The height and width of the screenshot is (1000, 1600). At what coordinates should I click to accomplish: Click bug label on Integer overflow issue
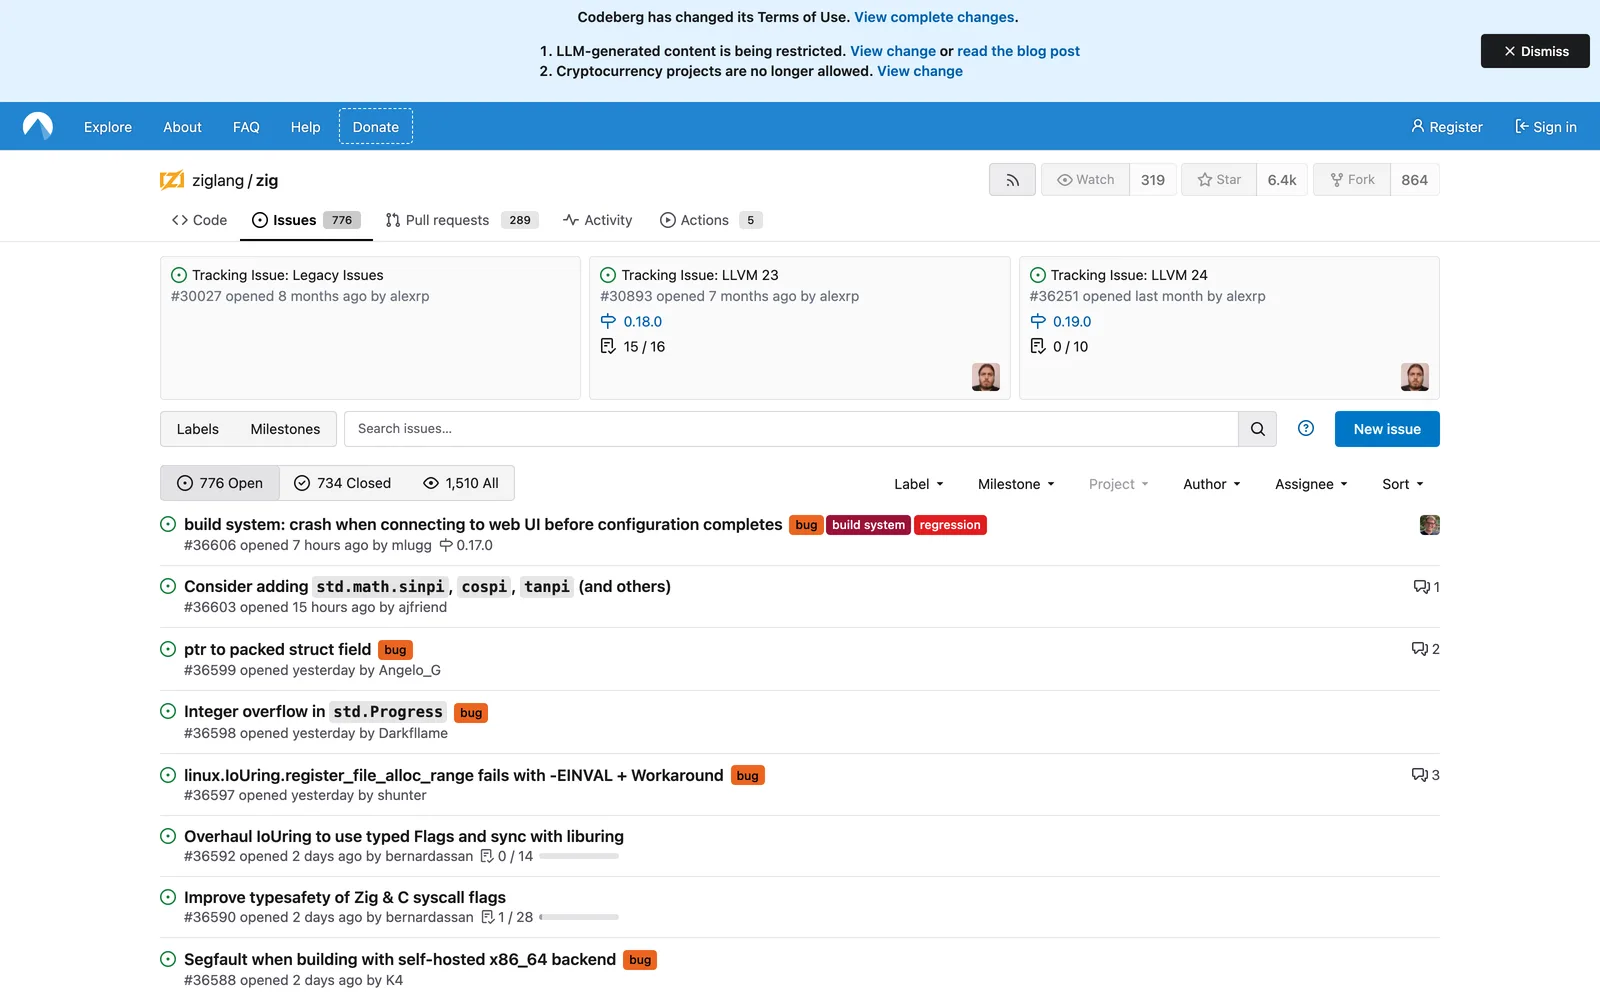pyautogui.click(x=471, y=713)
